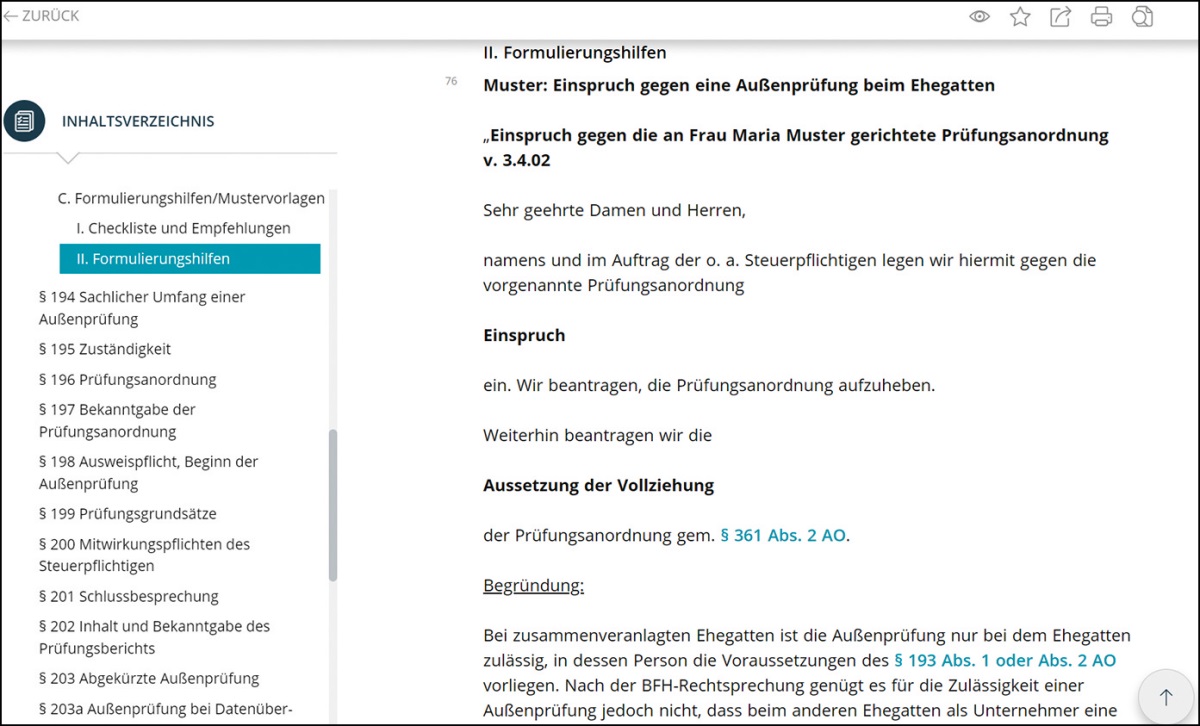
Task: Navigate to § 195 Zuständigkeit
Action: tap(105, 349)
